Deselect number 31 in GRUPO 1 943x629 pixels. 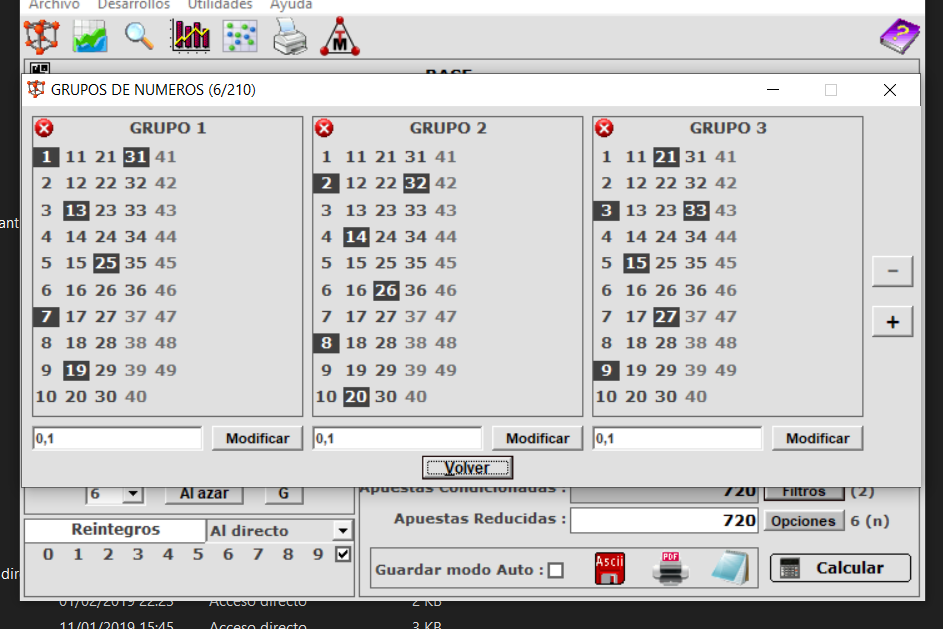pos(136,157)
